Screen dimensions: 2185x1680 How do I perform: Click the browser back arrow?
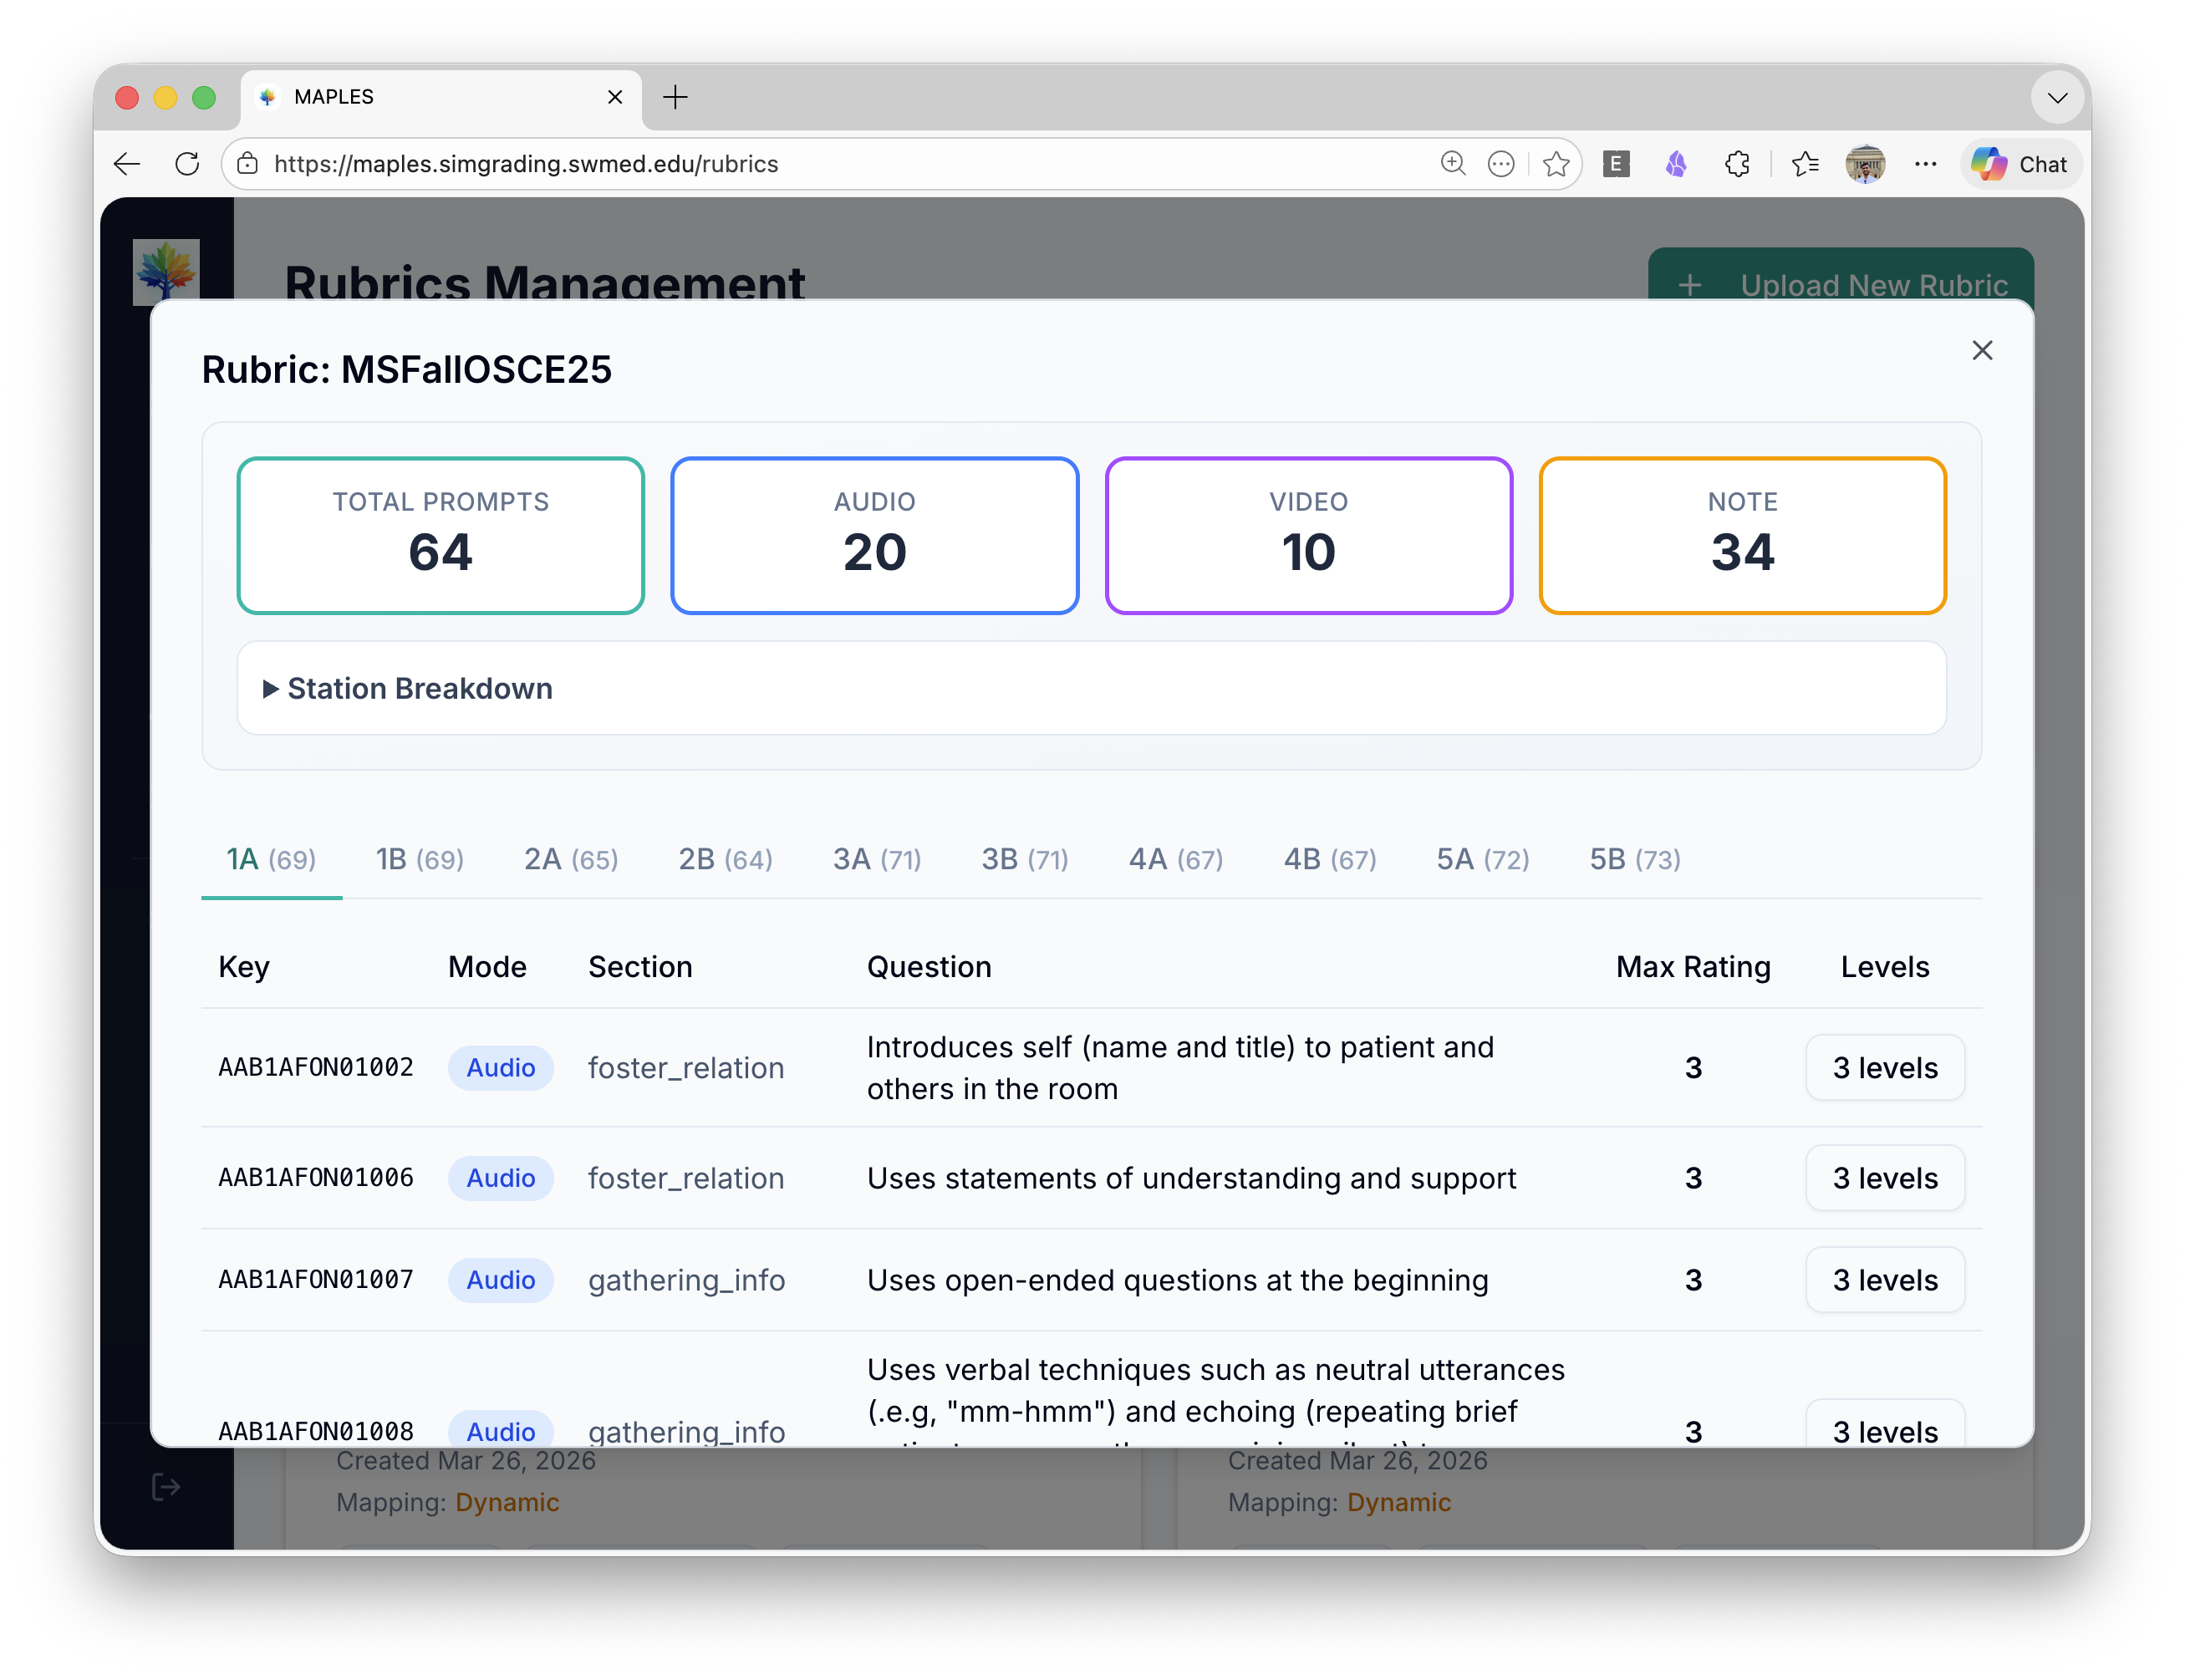click(127, 164)
